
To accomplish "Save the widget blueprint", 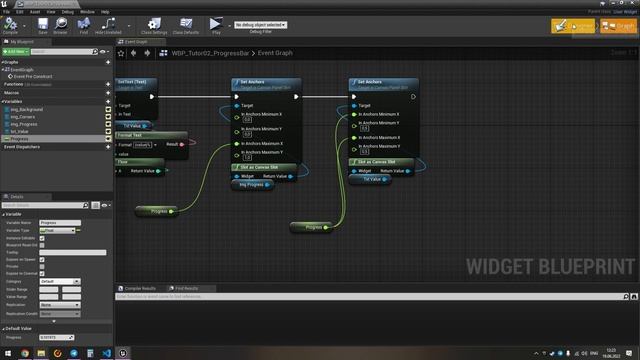I will tap(42, 25).
